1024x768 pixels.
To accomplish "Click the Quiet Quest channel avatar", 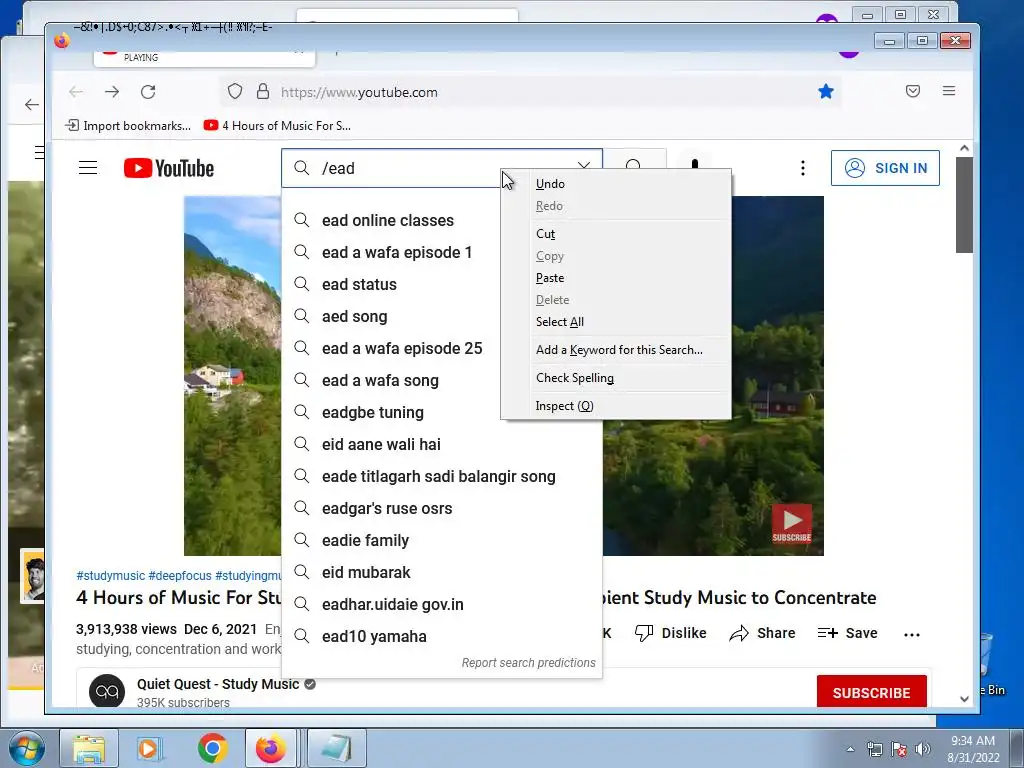I will point(107,690).
